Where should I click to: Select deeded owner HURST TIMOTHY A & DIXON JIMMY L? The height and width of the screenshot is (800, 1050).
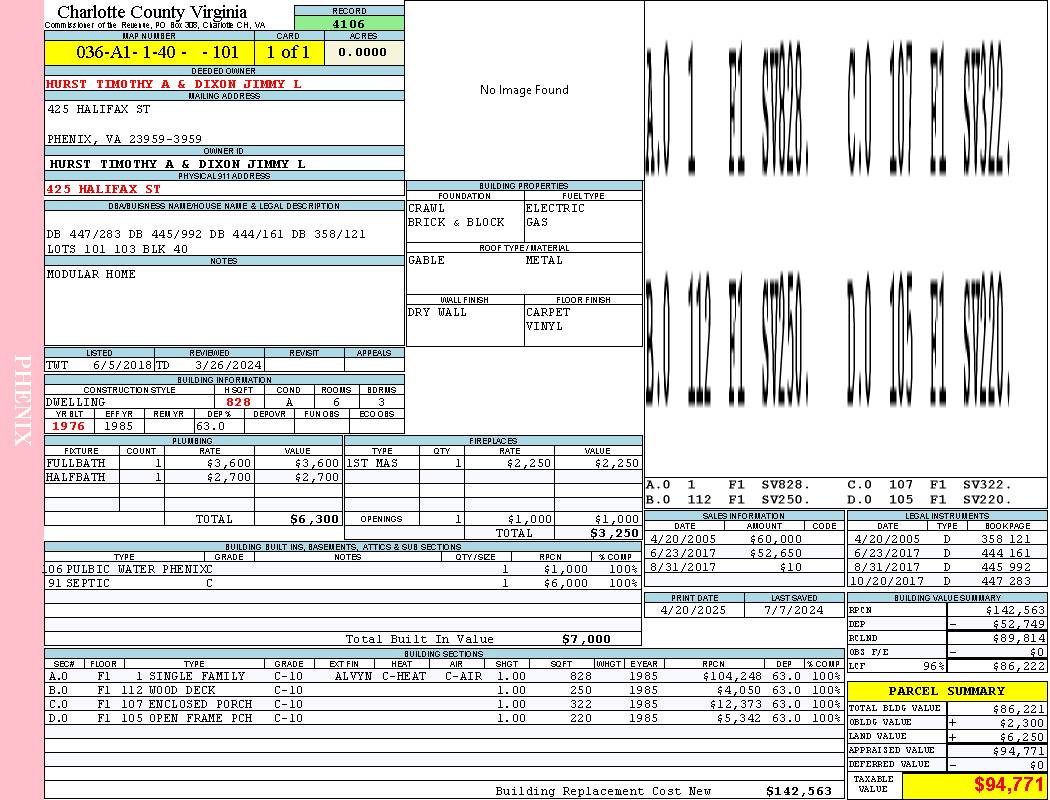(173, 84)
